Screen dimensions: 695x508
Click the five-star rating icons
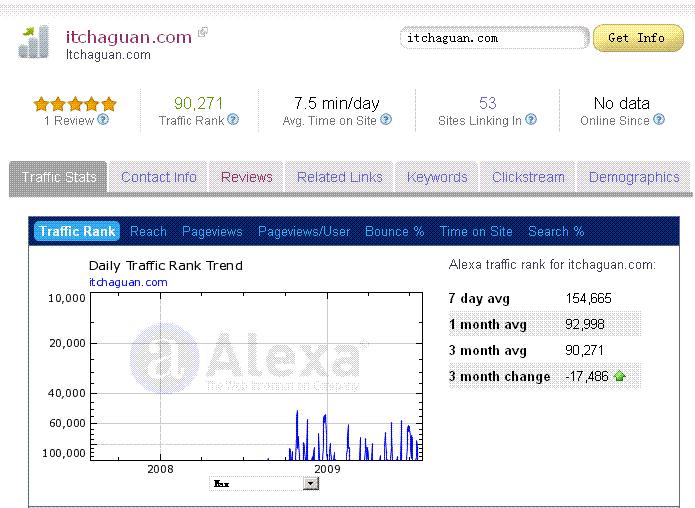[75, 104]
